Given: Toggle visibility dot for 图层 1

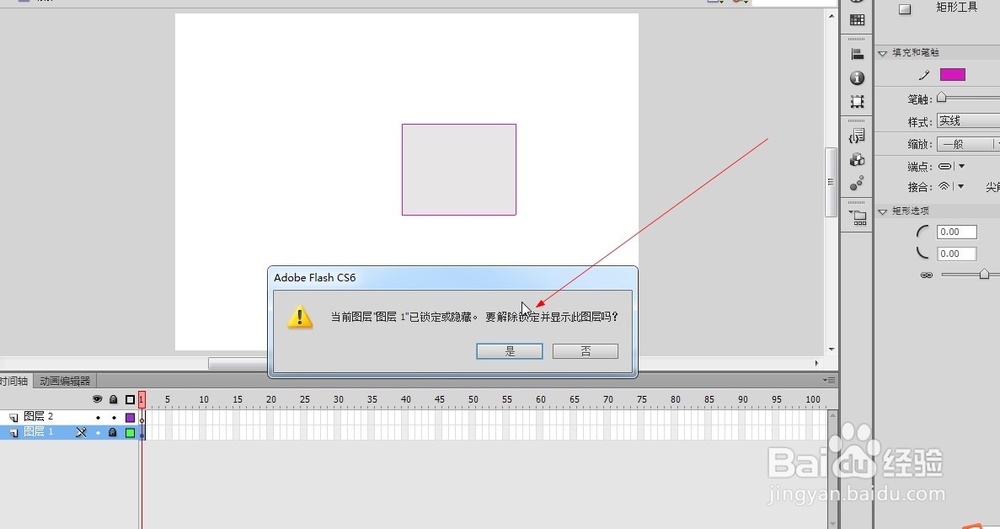Looking at the screenshot, I should coord(98,433).
